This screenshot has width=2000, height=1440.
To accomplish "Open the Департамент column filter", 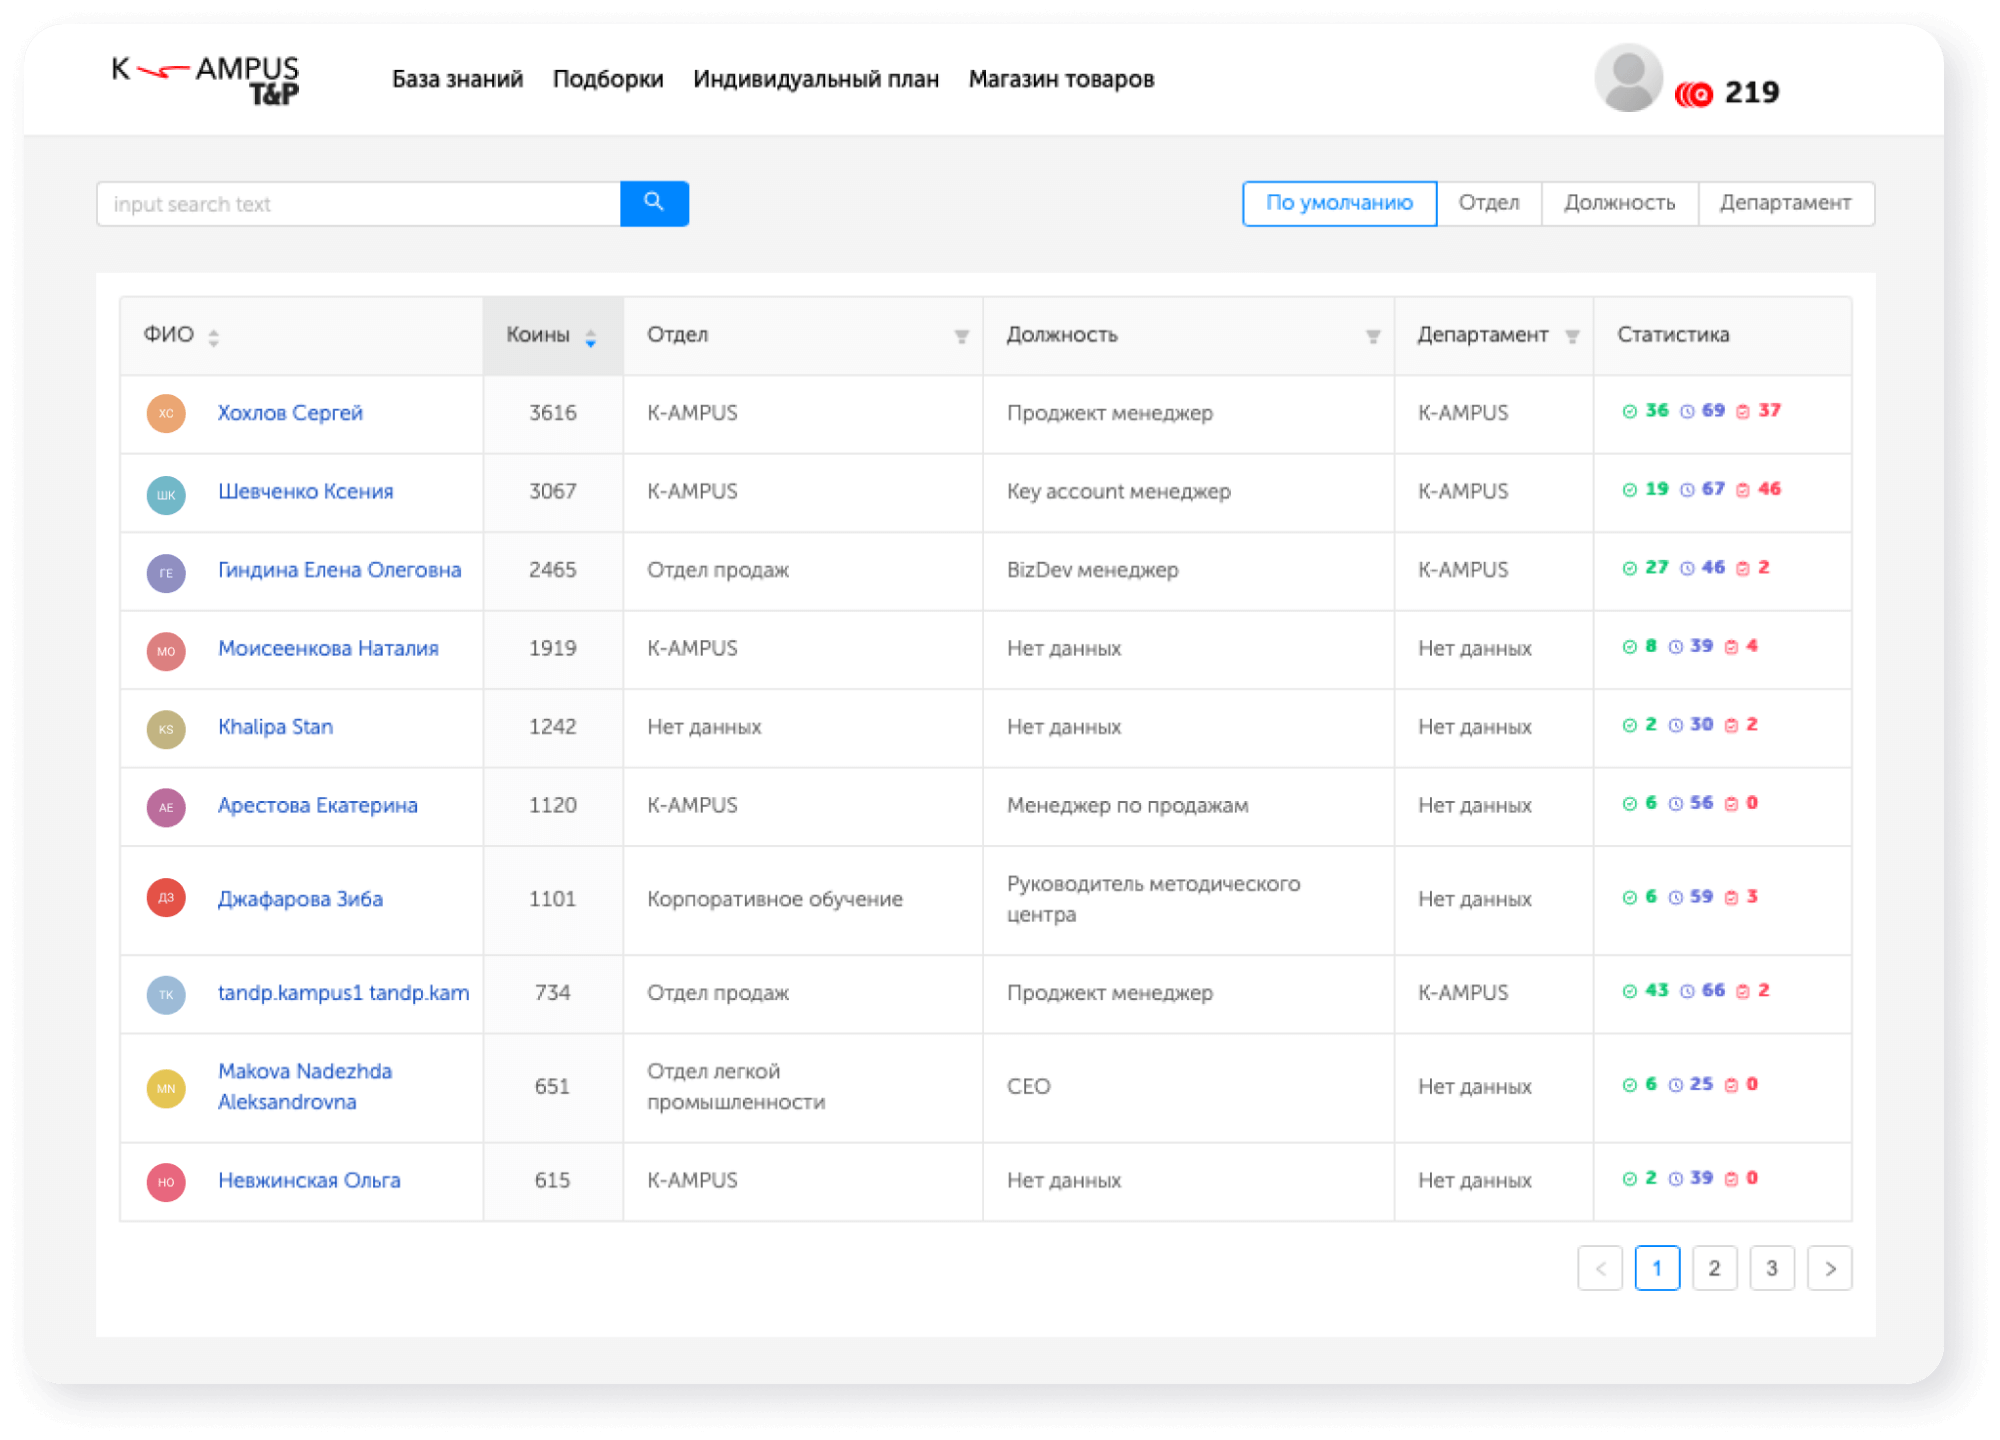I will point(1572,337).
